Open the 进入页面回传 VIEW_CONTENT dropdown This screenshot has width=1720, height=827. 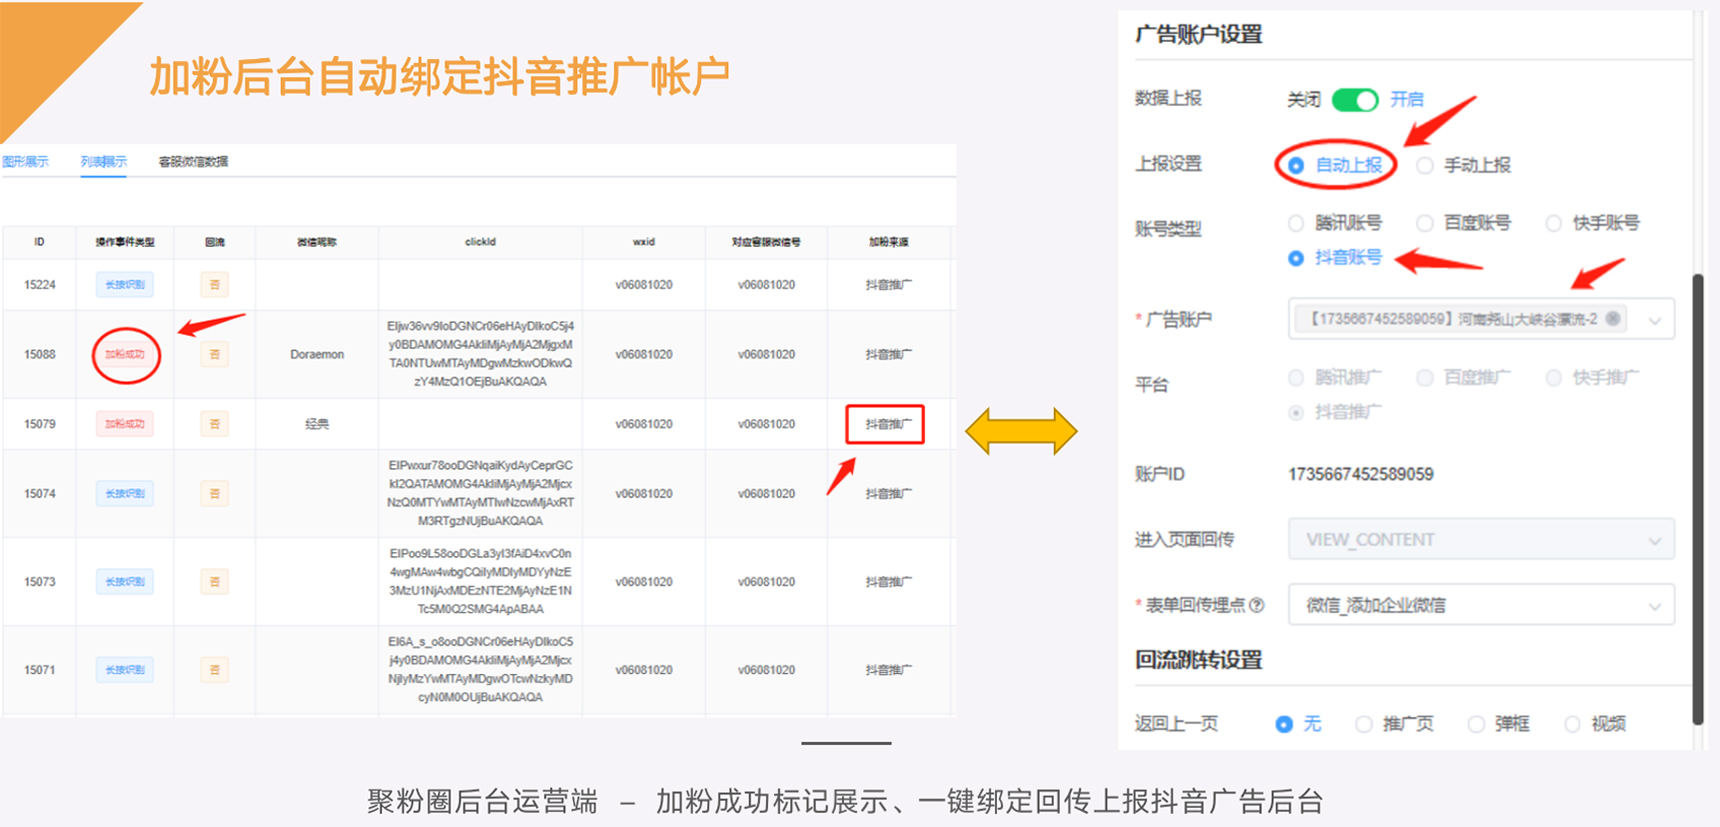[1480, 540]
